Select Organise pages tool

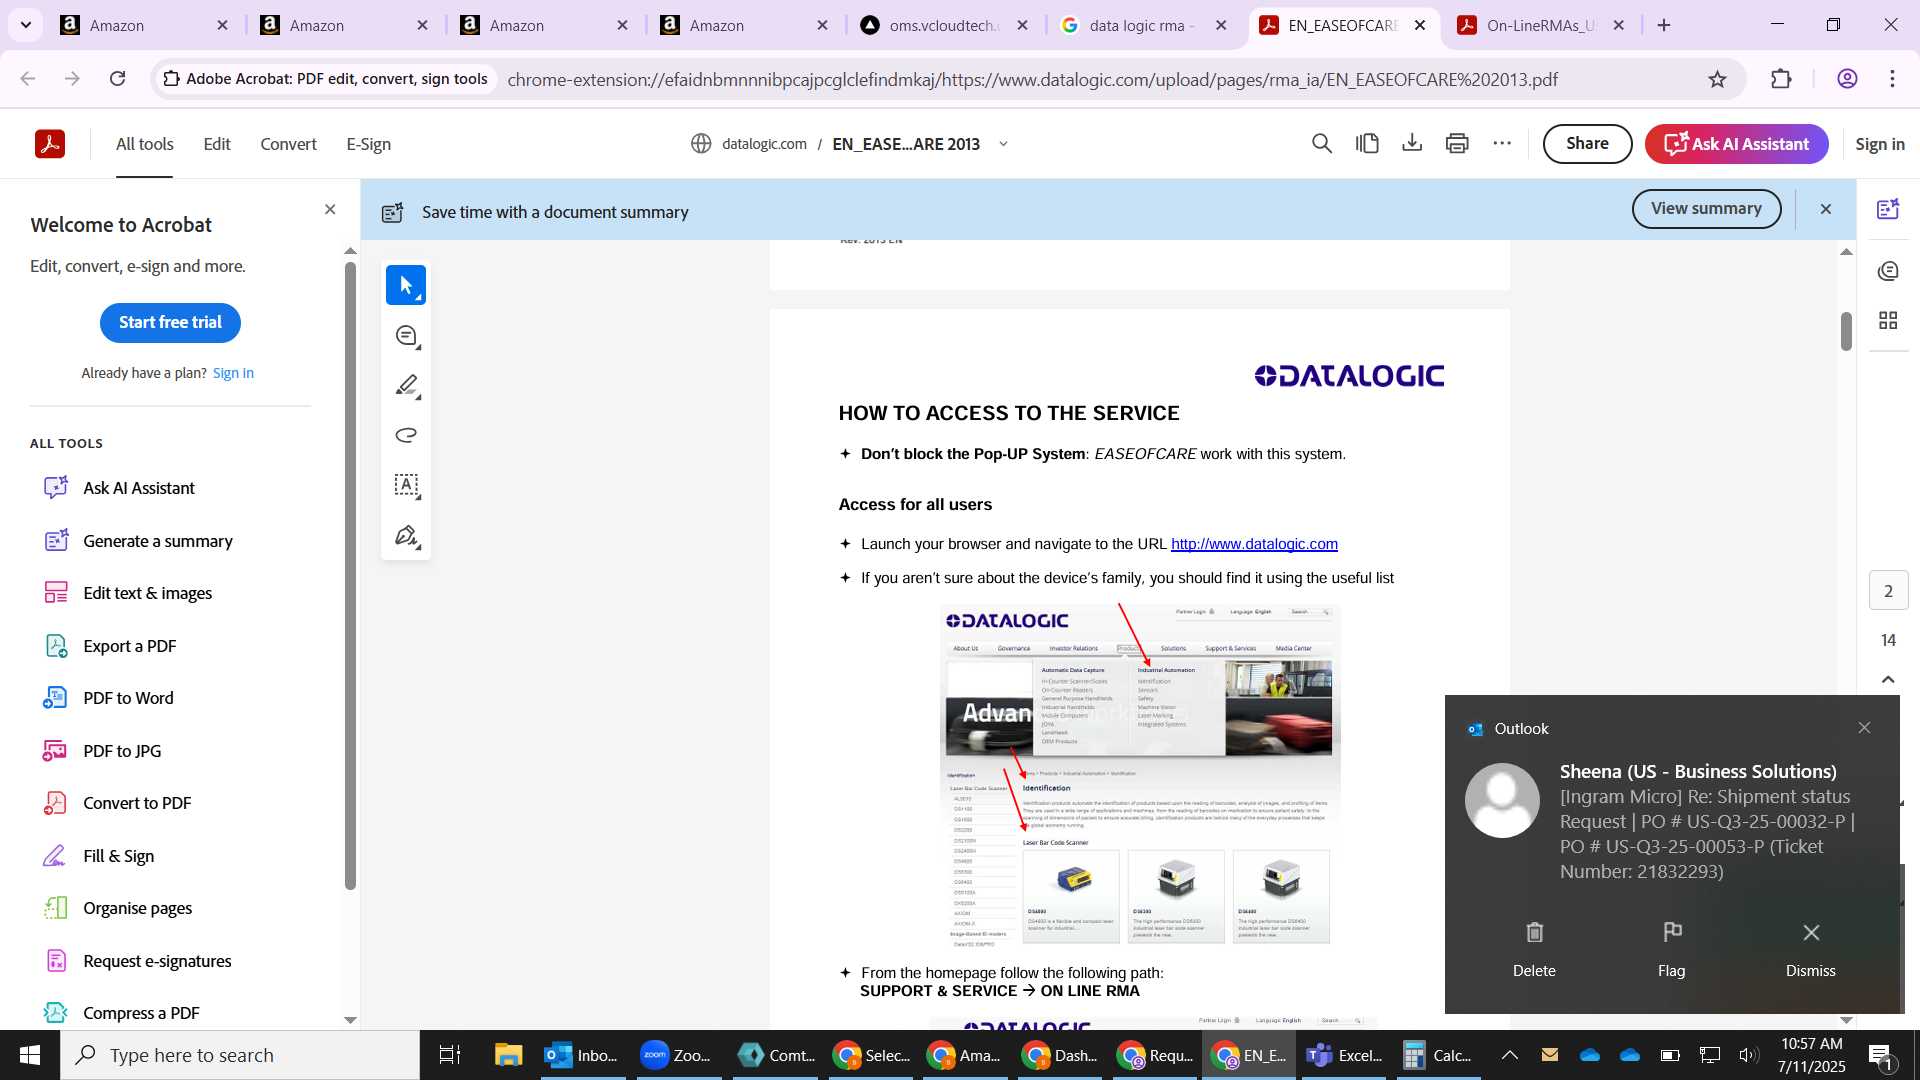point(138,908)
